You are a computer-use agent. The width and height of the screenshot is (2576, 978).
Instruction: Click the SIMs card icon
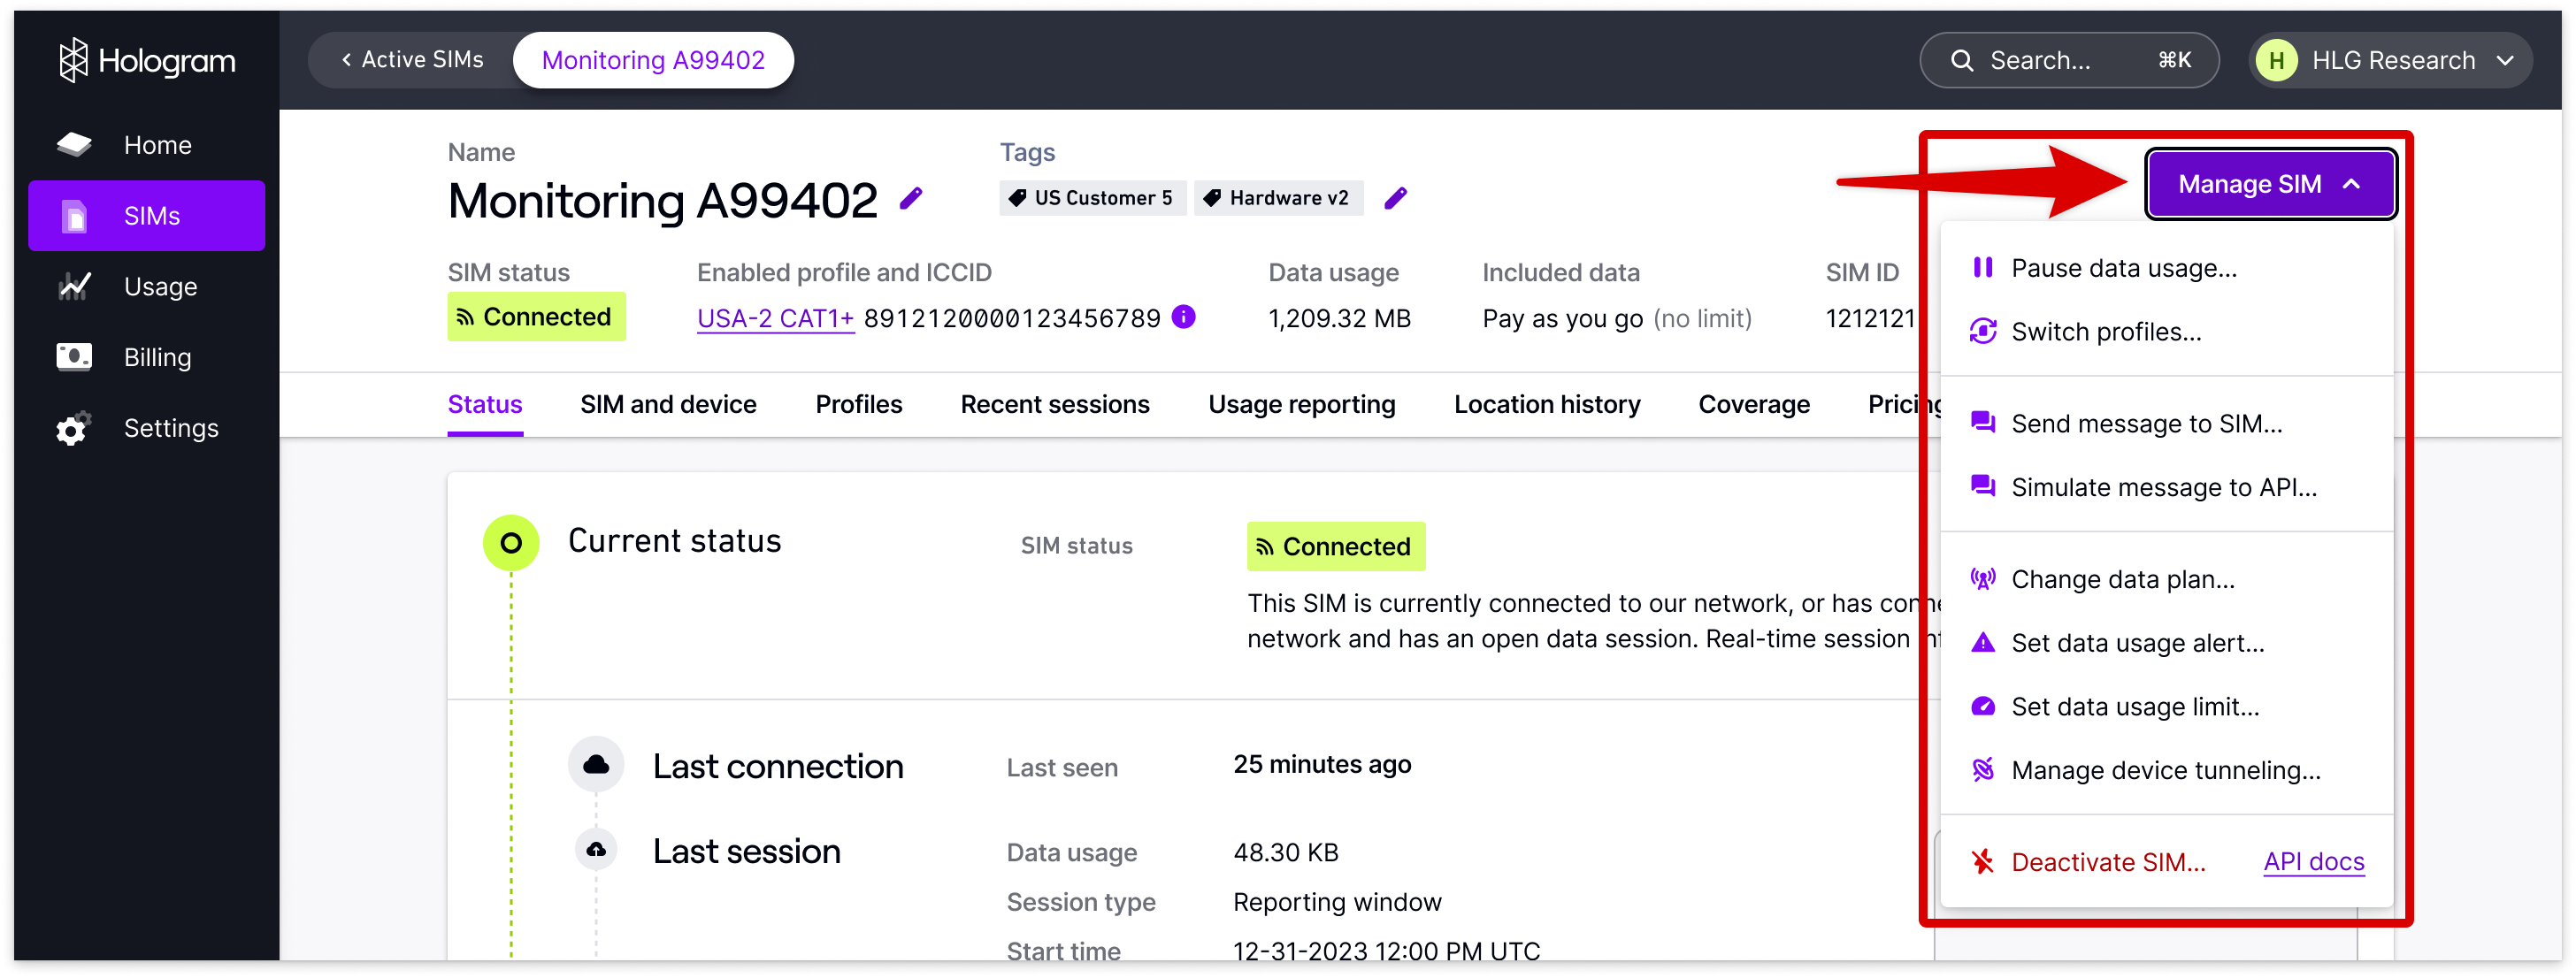coord(75,216)
